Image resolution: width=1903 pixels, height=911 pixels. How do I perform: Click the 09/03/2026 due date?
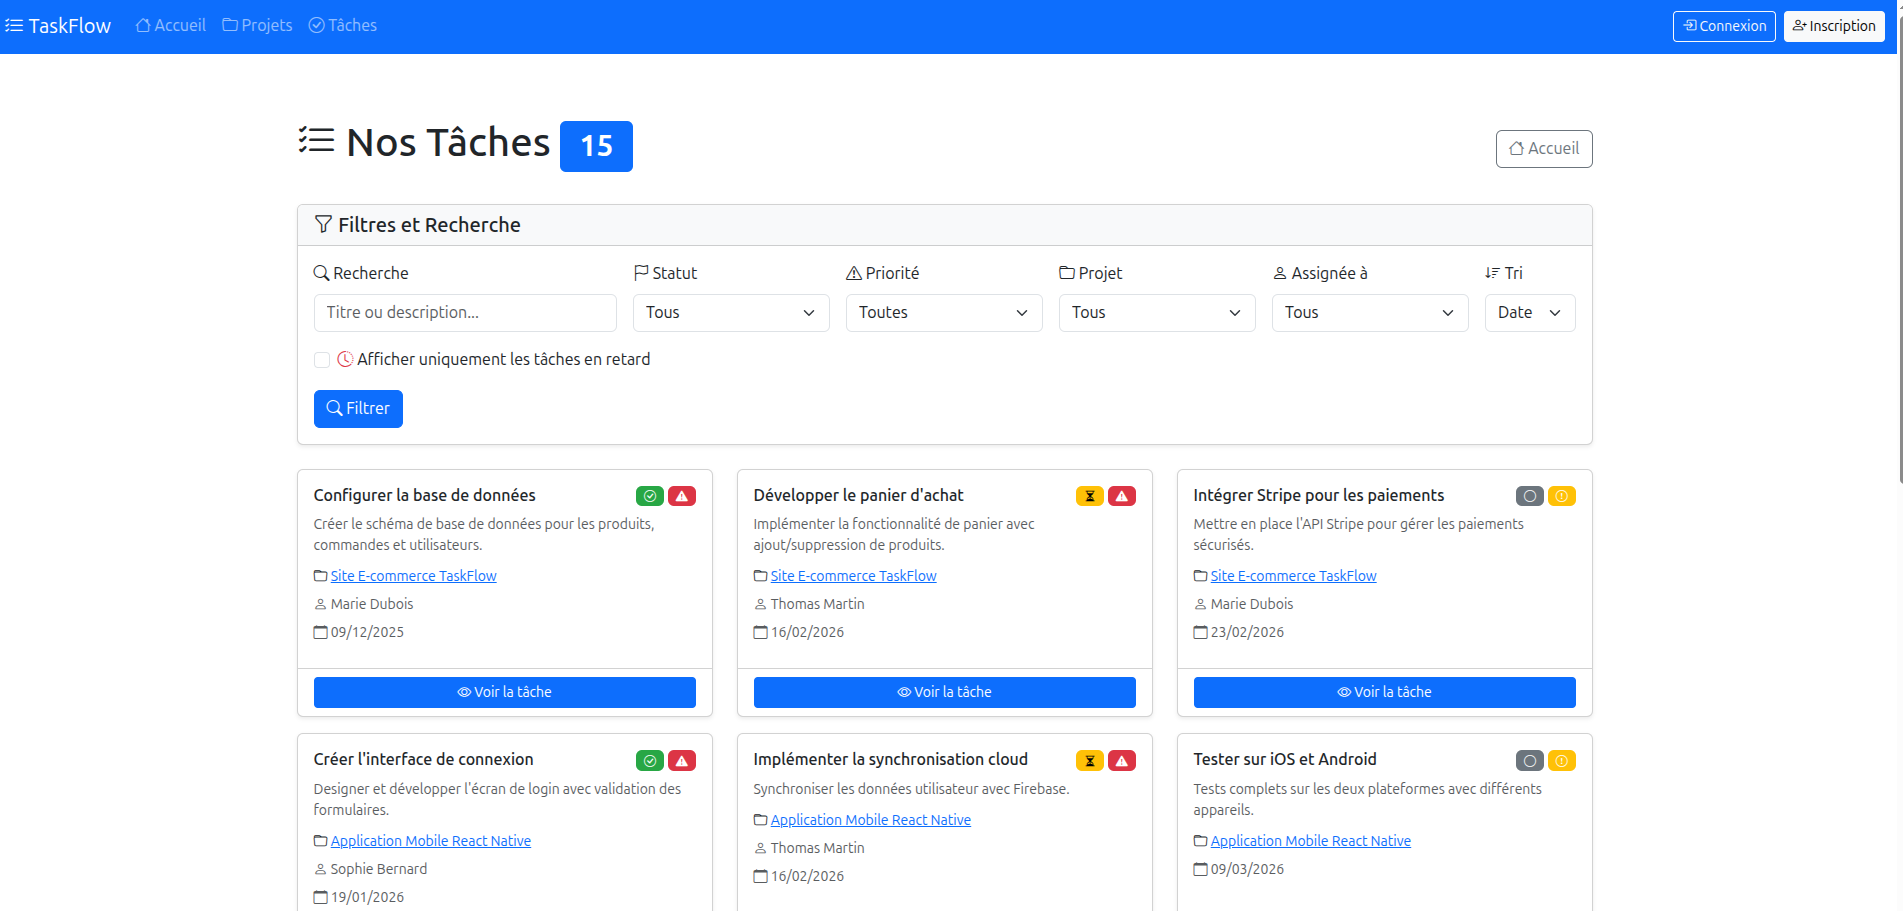(1247, 869)
